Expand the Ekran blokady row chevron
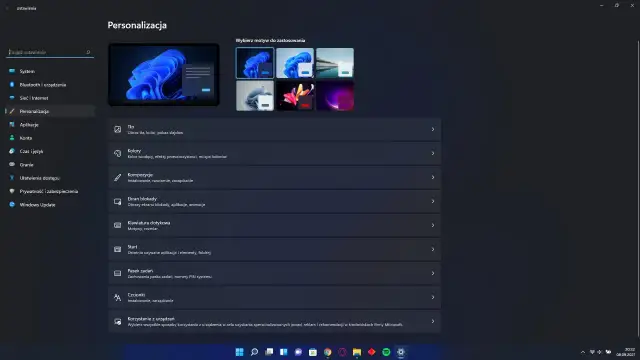This screenshot has height=360, width=640. [x=433, y=201]
